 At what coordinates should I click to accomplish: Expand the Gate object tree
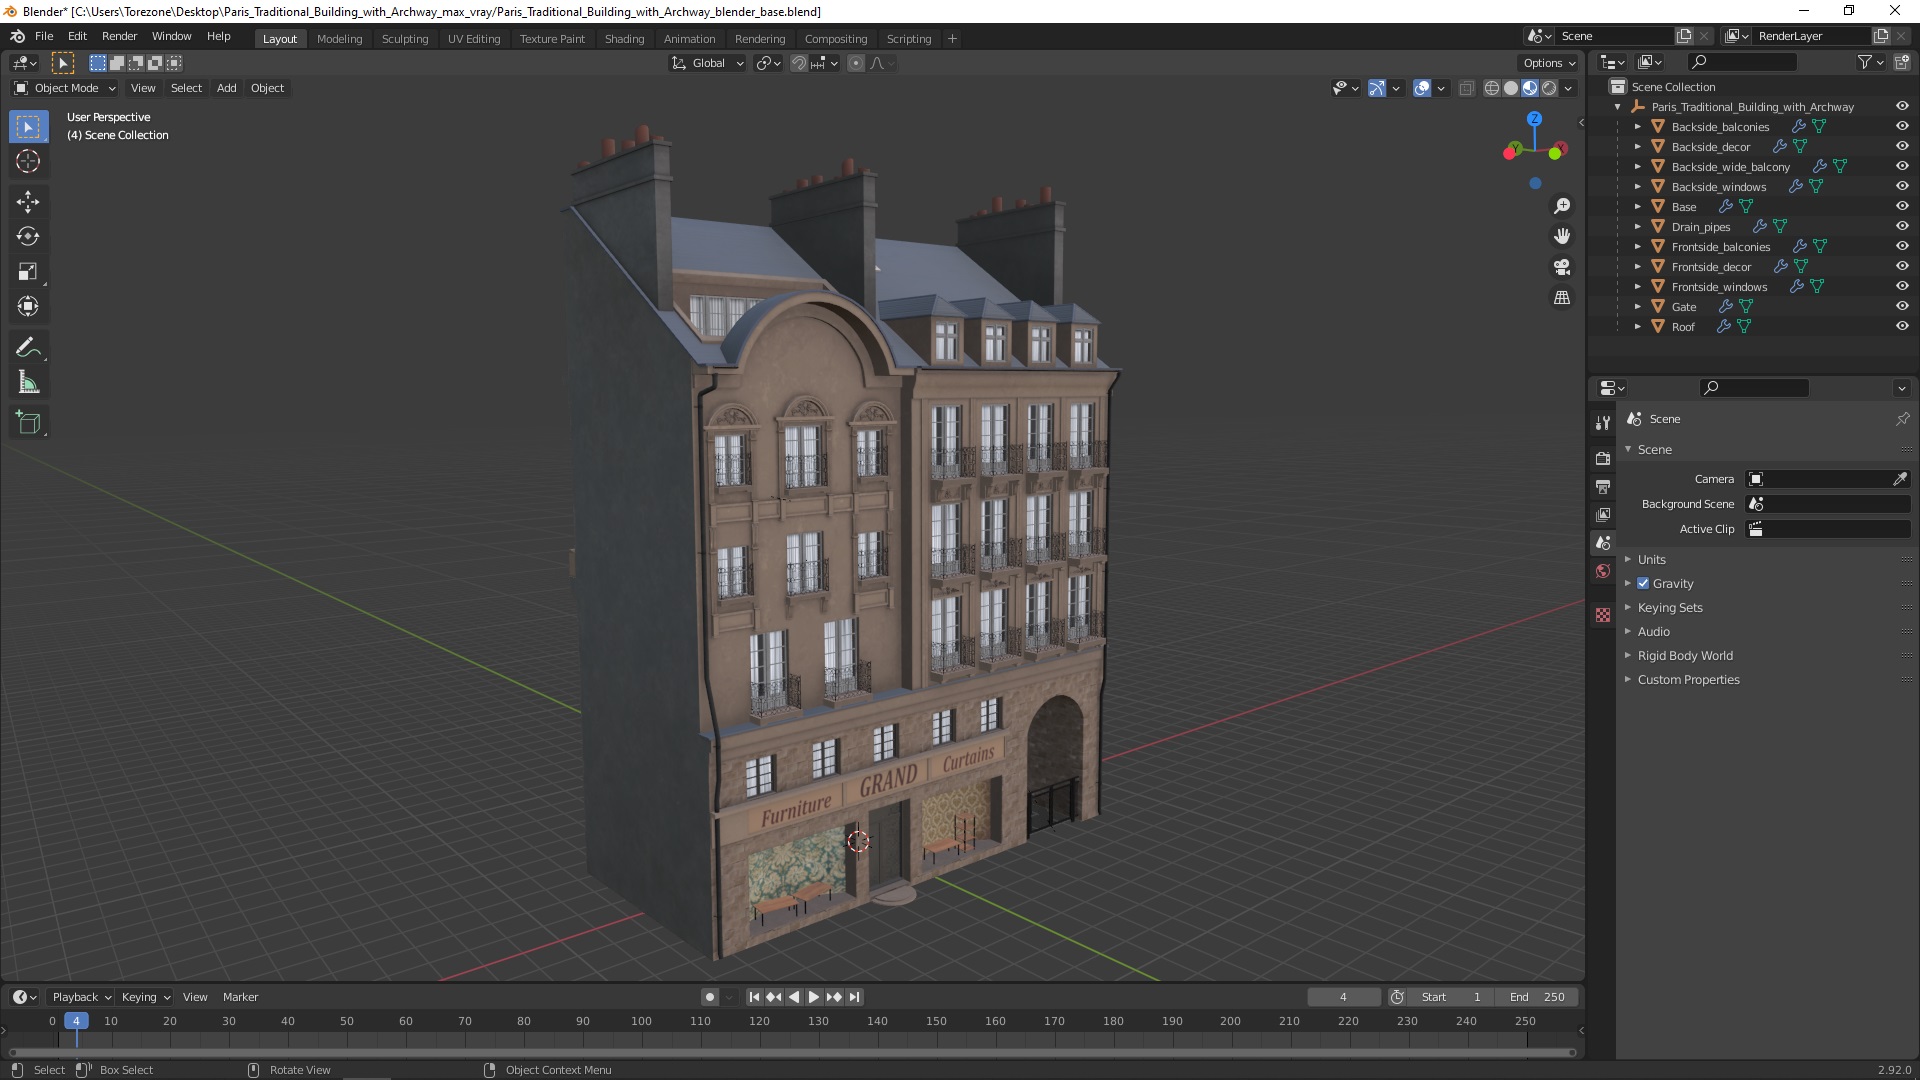pos(1637,306)
